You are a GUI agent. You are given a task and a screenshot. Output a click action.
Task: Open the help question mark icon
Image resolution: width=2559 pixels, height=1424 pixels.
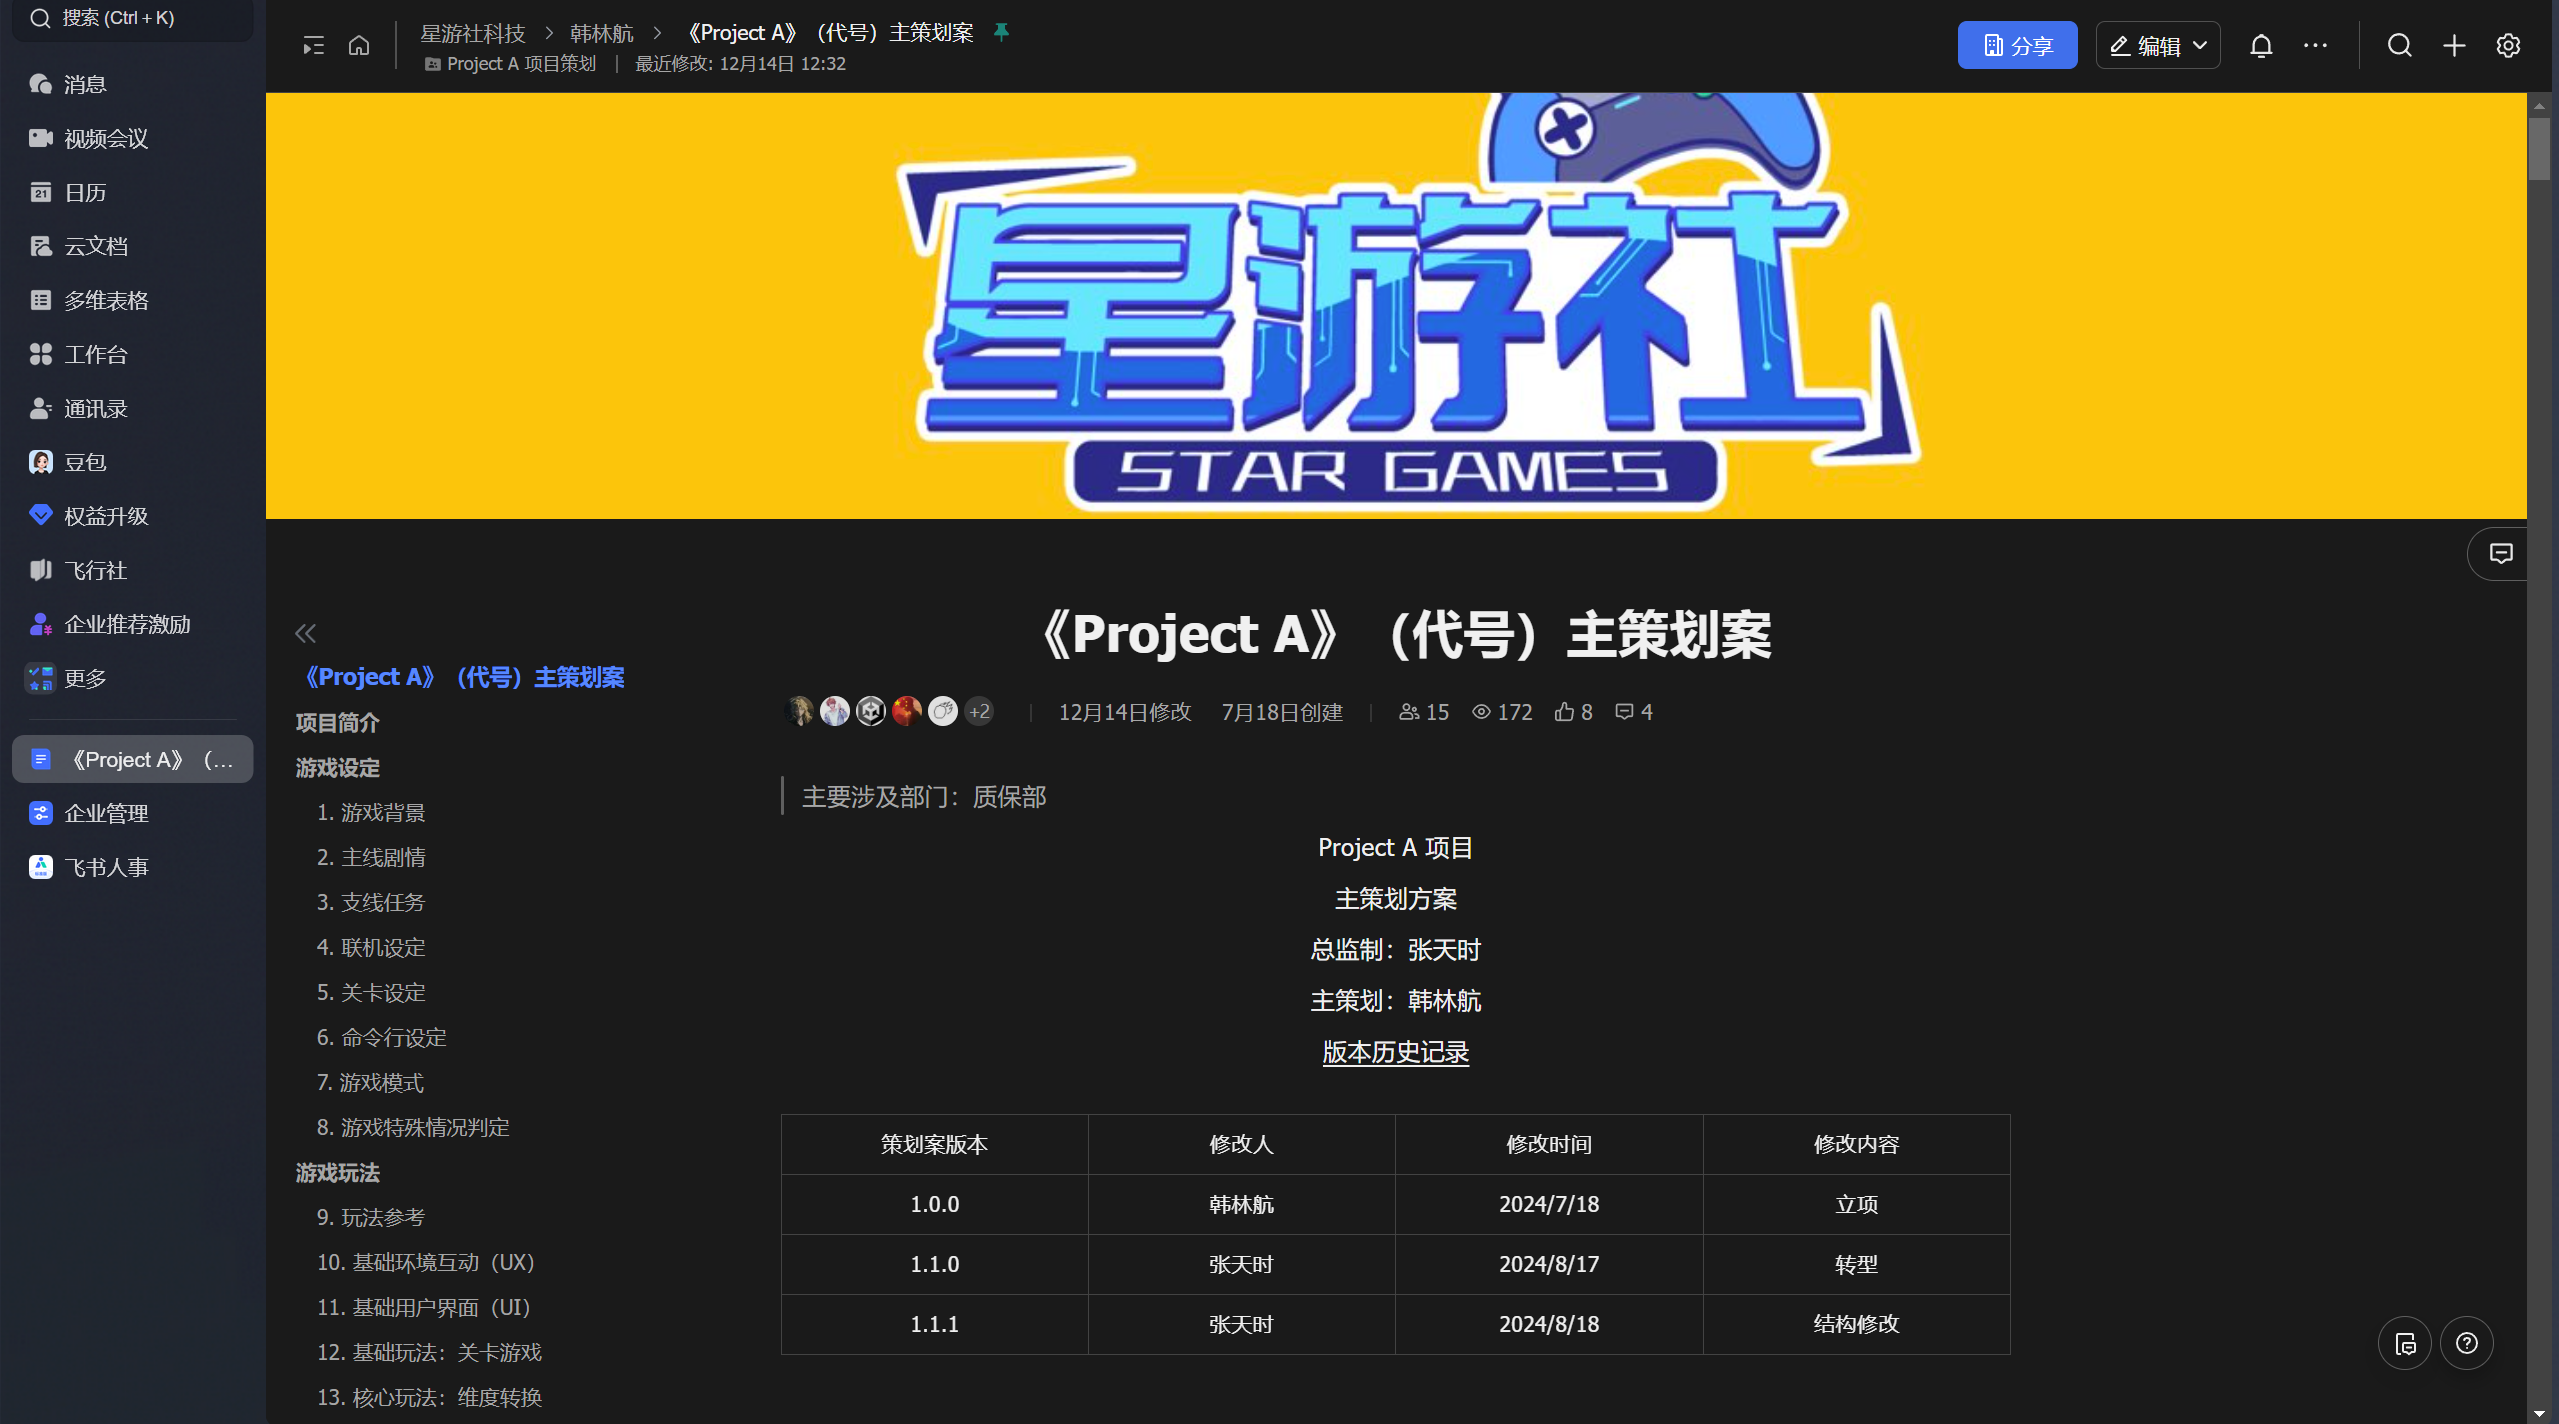click(x=2466, y=1343)
